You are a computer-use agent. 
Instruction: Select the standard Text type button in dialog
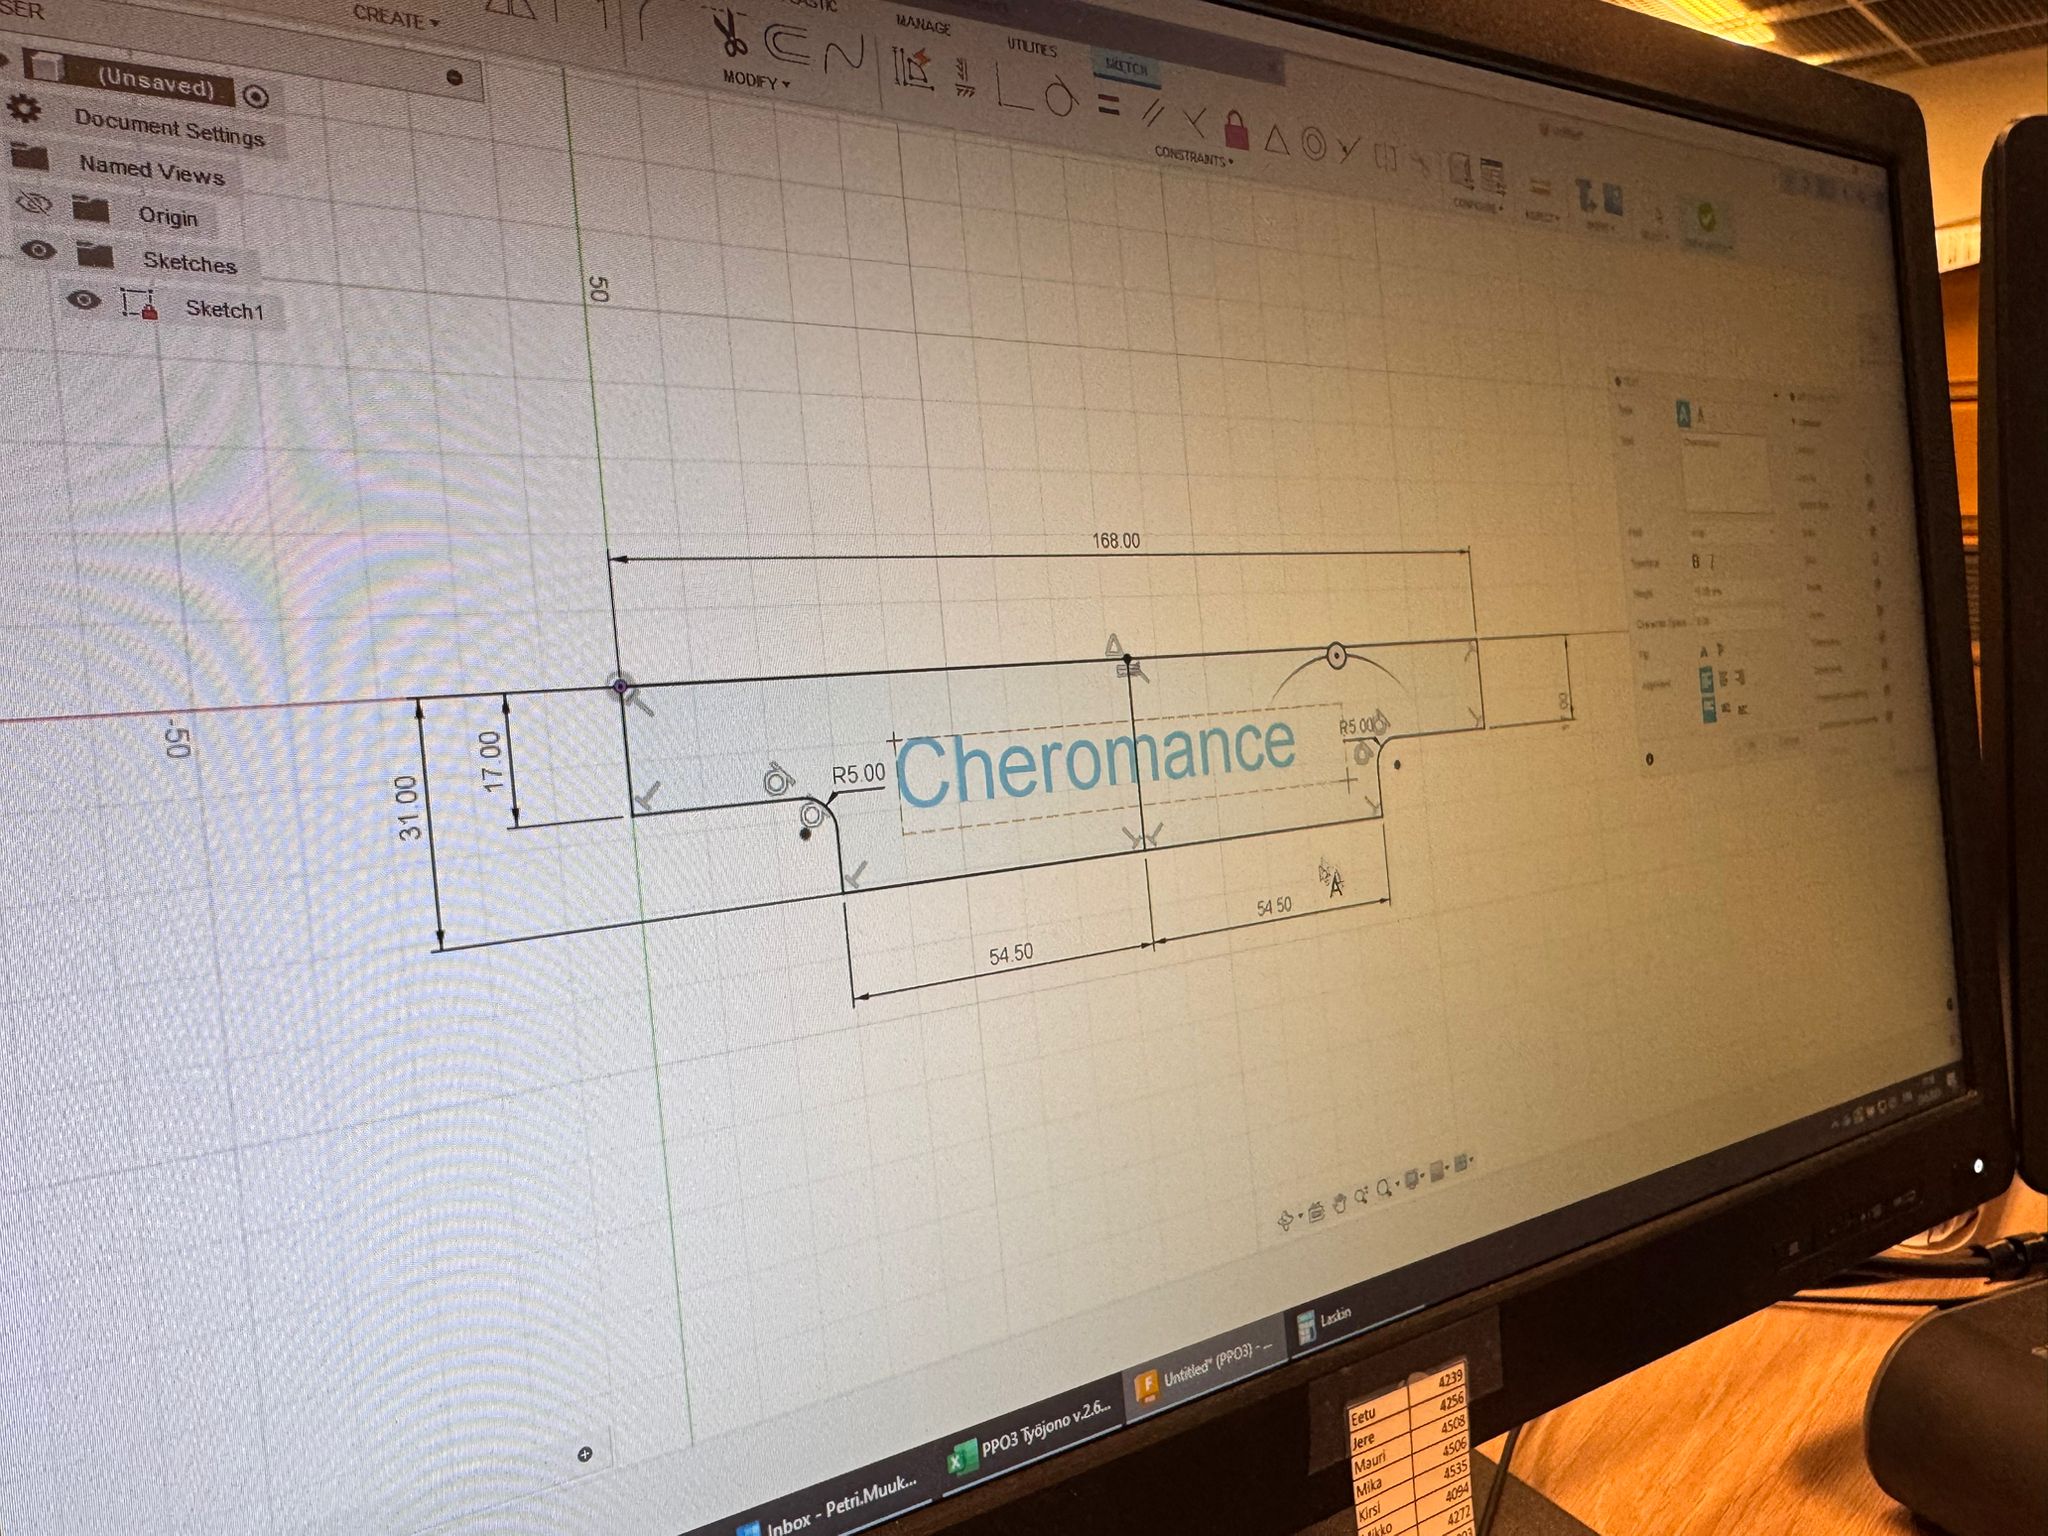coord(1682,414)
